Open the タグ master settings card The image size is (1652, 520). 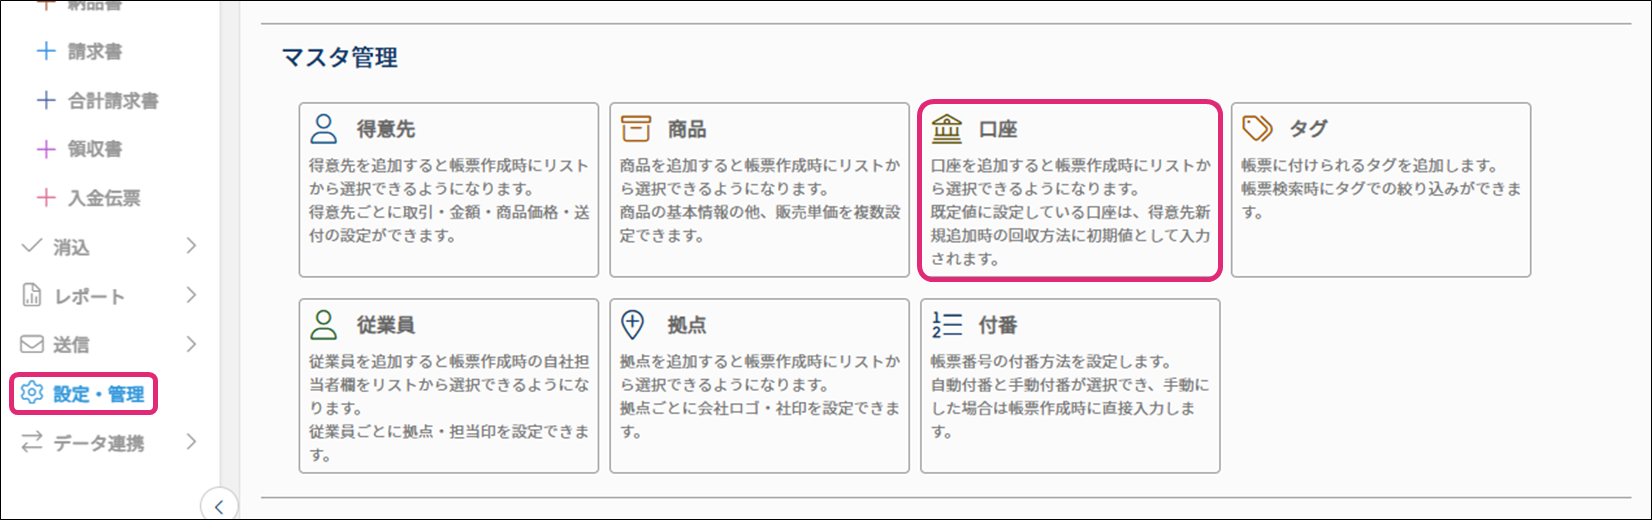[x=1380, y=190]
